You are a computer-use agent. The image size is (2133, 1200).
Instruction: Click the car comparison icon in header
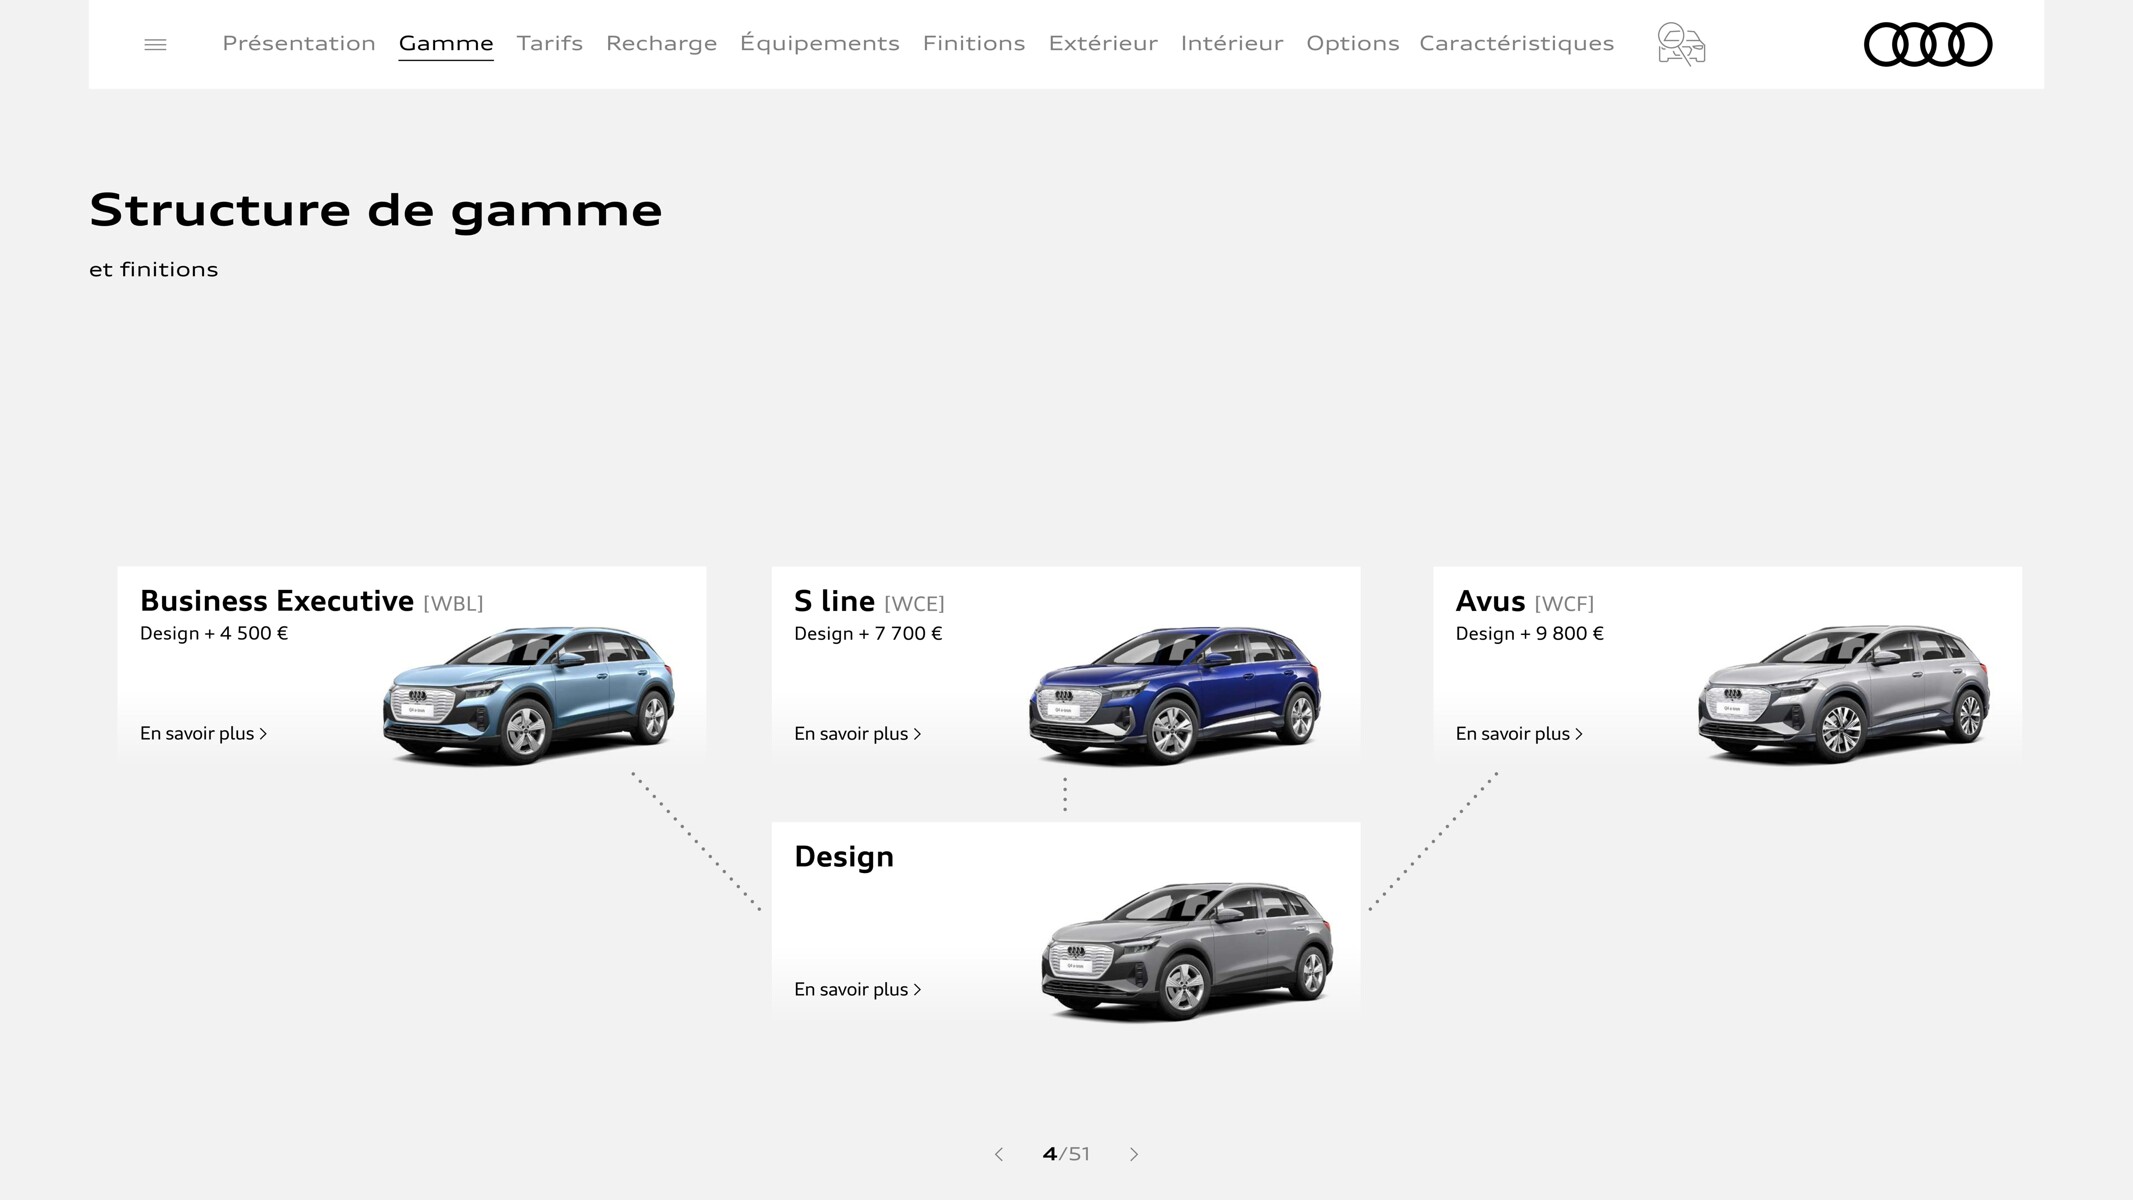coord(1681,44)
